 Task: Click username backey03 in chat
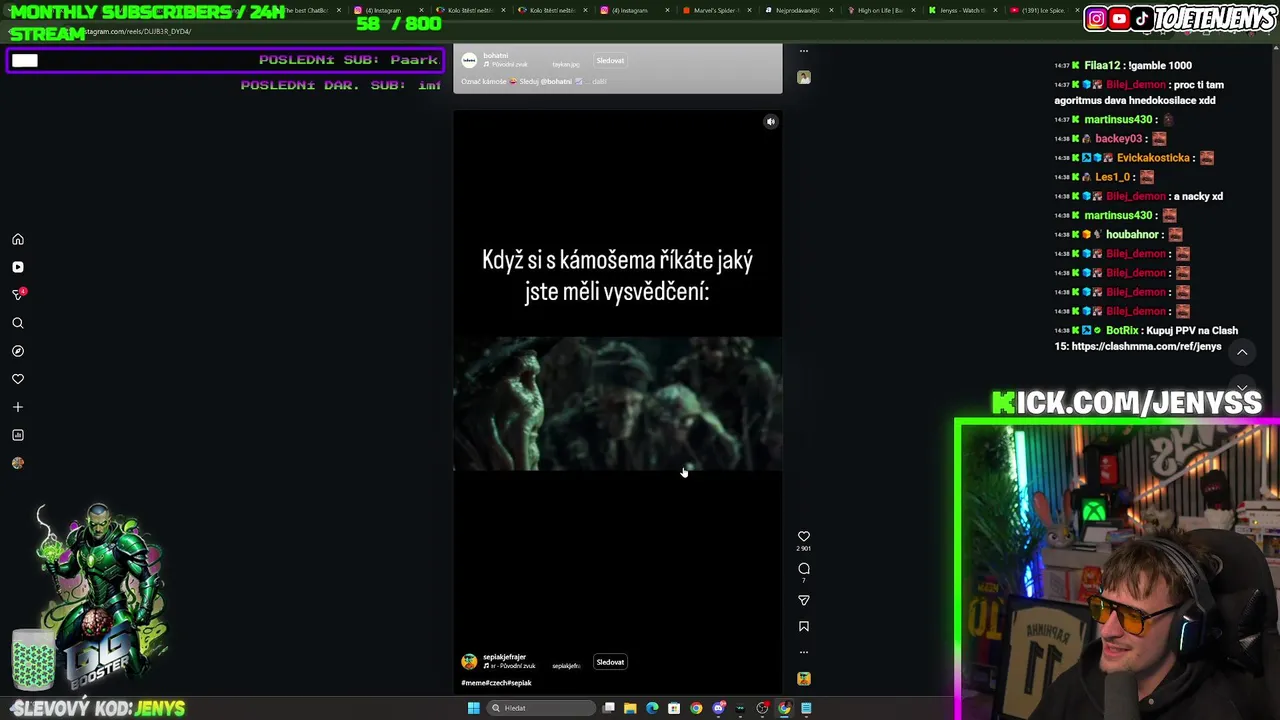1118,139
